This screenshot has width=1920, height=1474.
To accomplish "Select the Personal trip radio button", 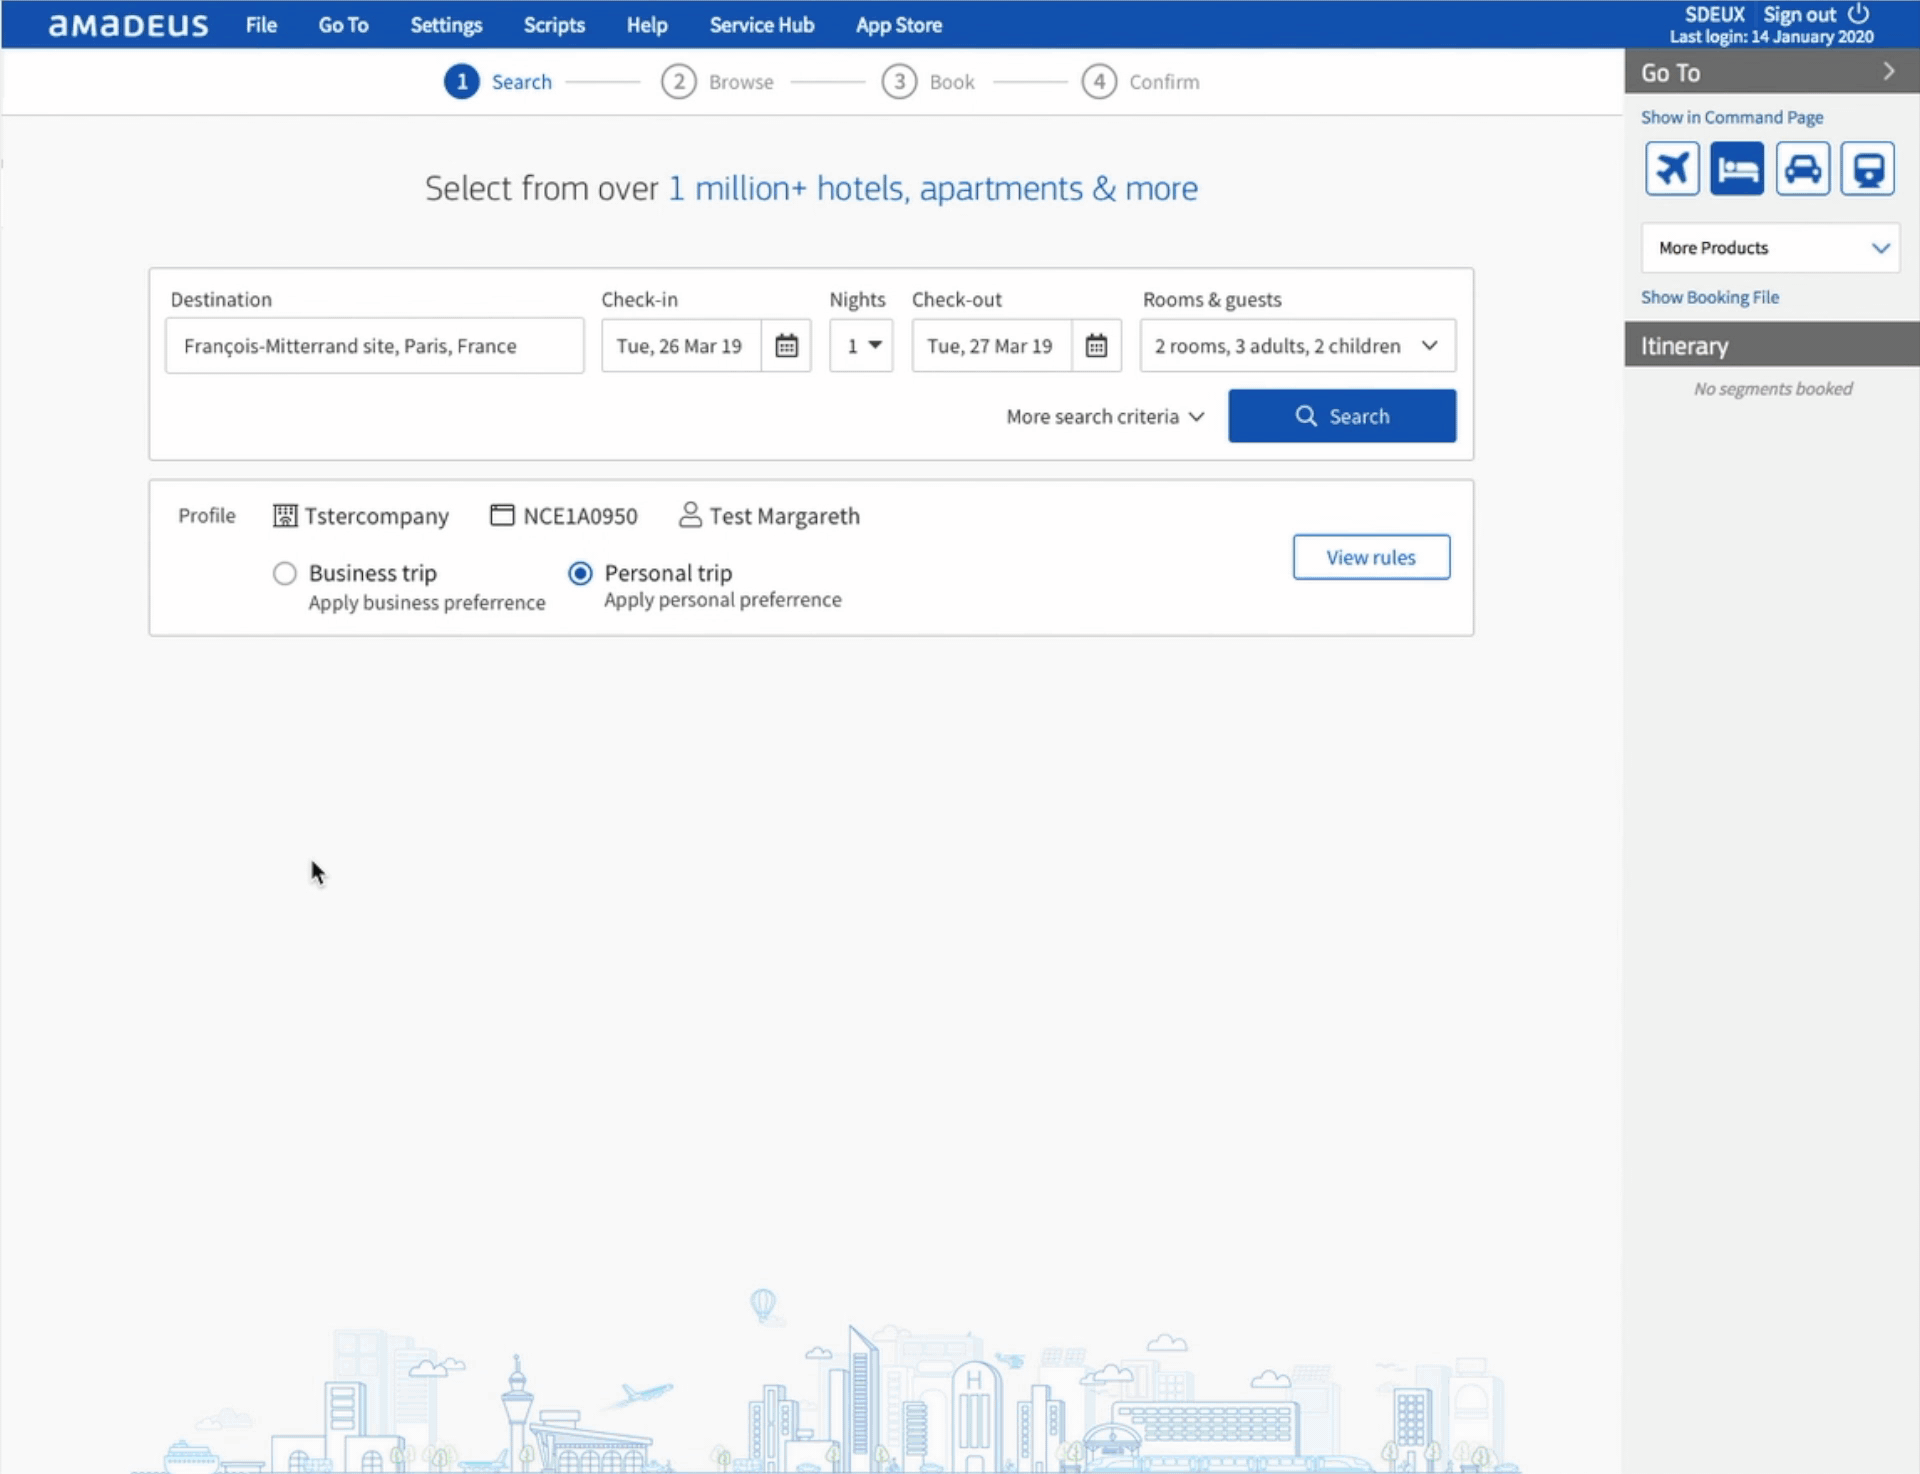I will click(580, 573).
